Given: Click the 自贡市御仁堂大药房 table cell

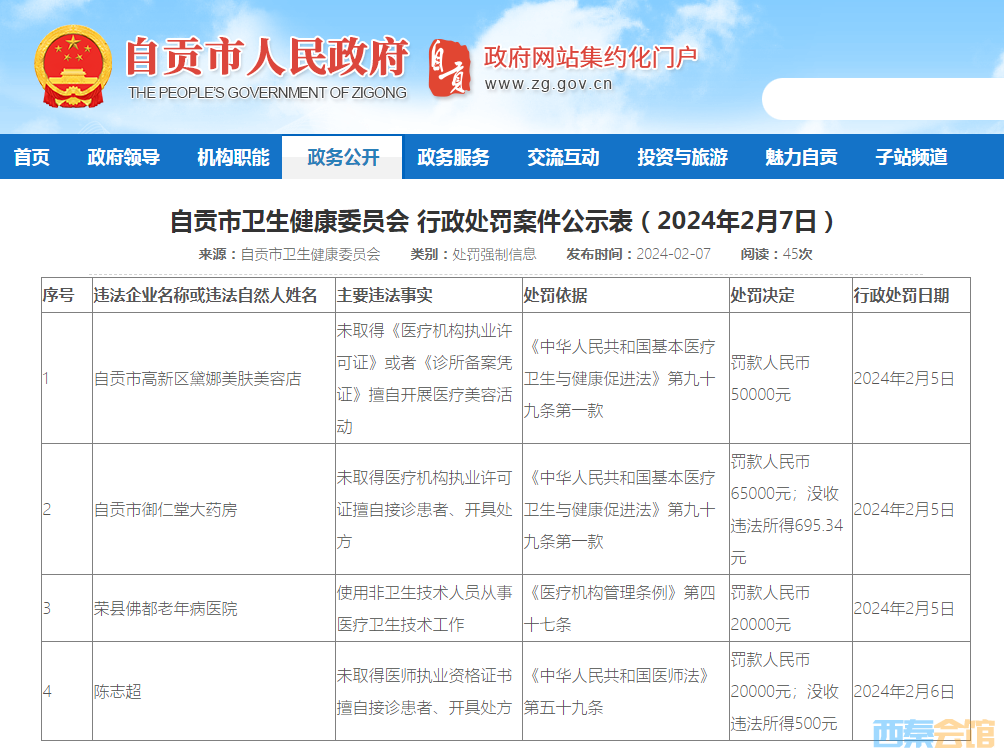Looking at the screenshot, I should 166,510.
